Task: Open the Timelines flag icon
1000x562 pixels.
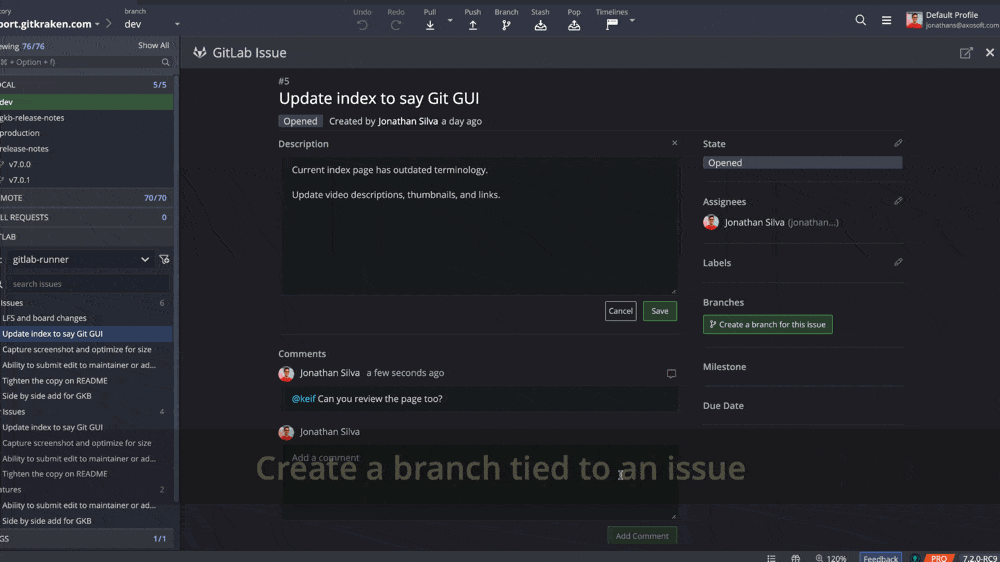Action: click(612, 25)
